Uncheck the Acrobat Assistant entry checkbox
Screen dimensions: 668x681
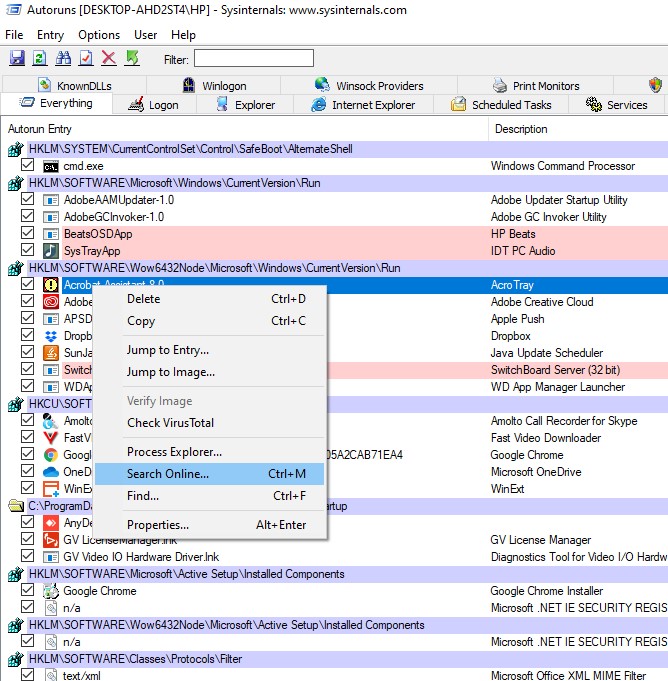27,284
